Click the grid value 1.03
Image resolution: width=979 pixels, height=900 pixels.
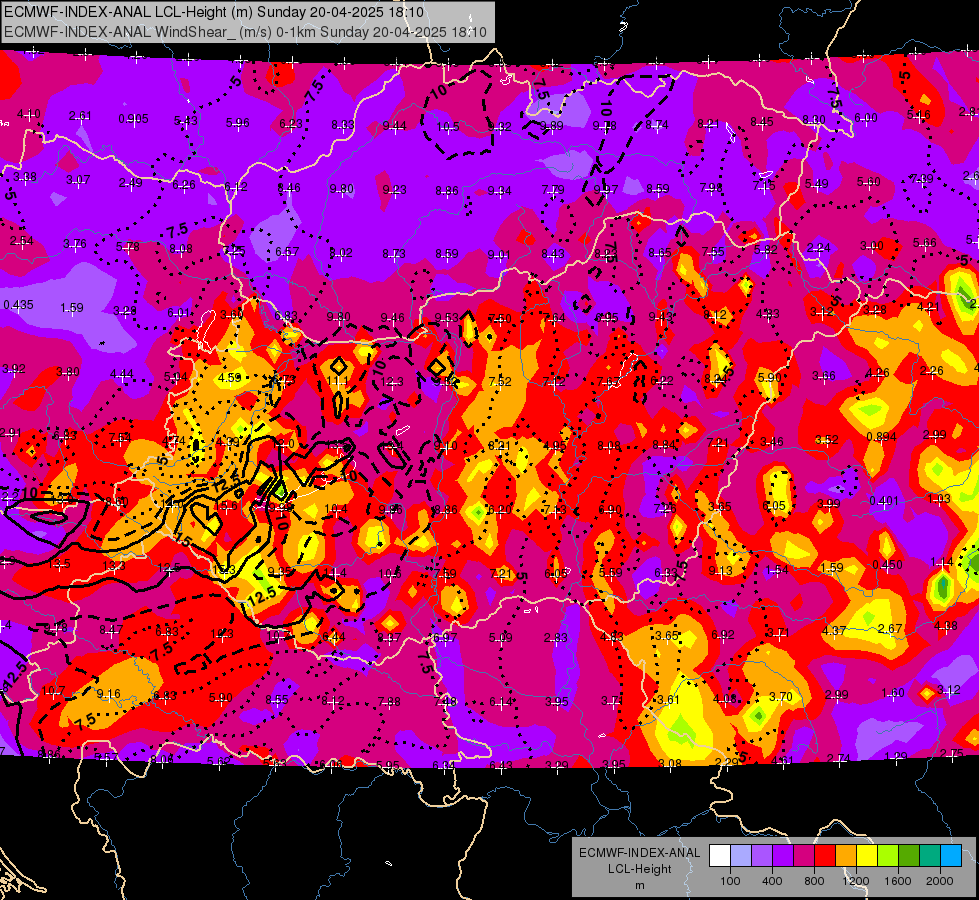click(939, 498)
